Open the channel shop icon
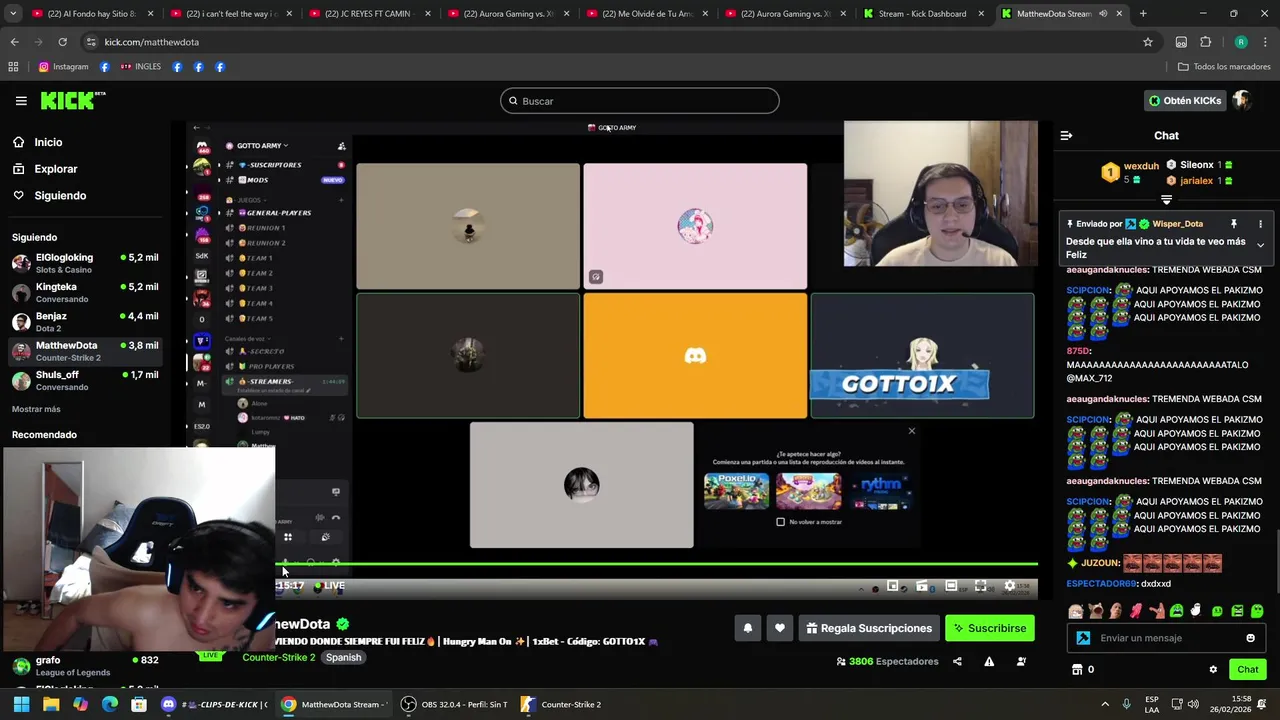 [1077, 669]
